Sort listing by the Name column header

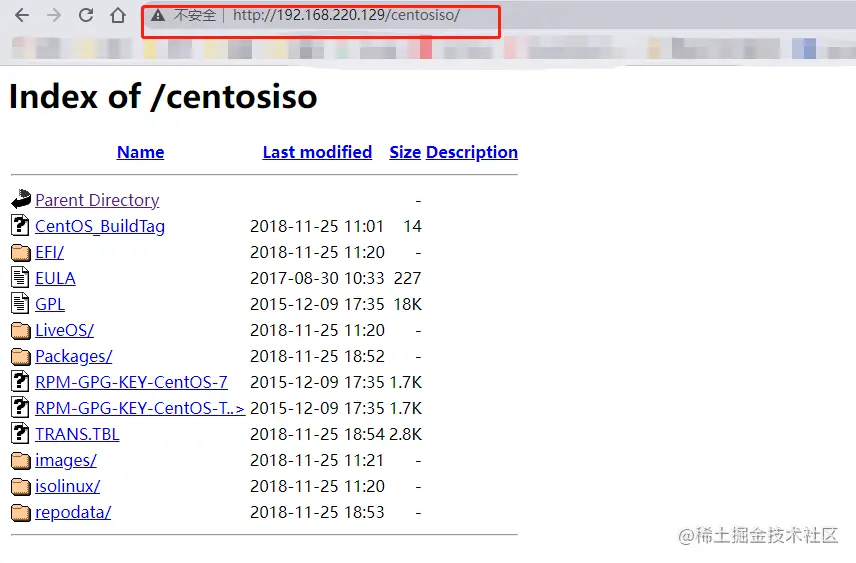click(140, 152)
